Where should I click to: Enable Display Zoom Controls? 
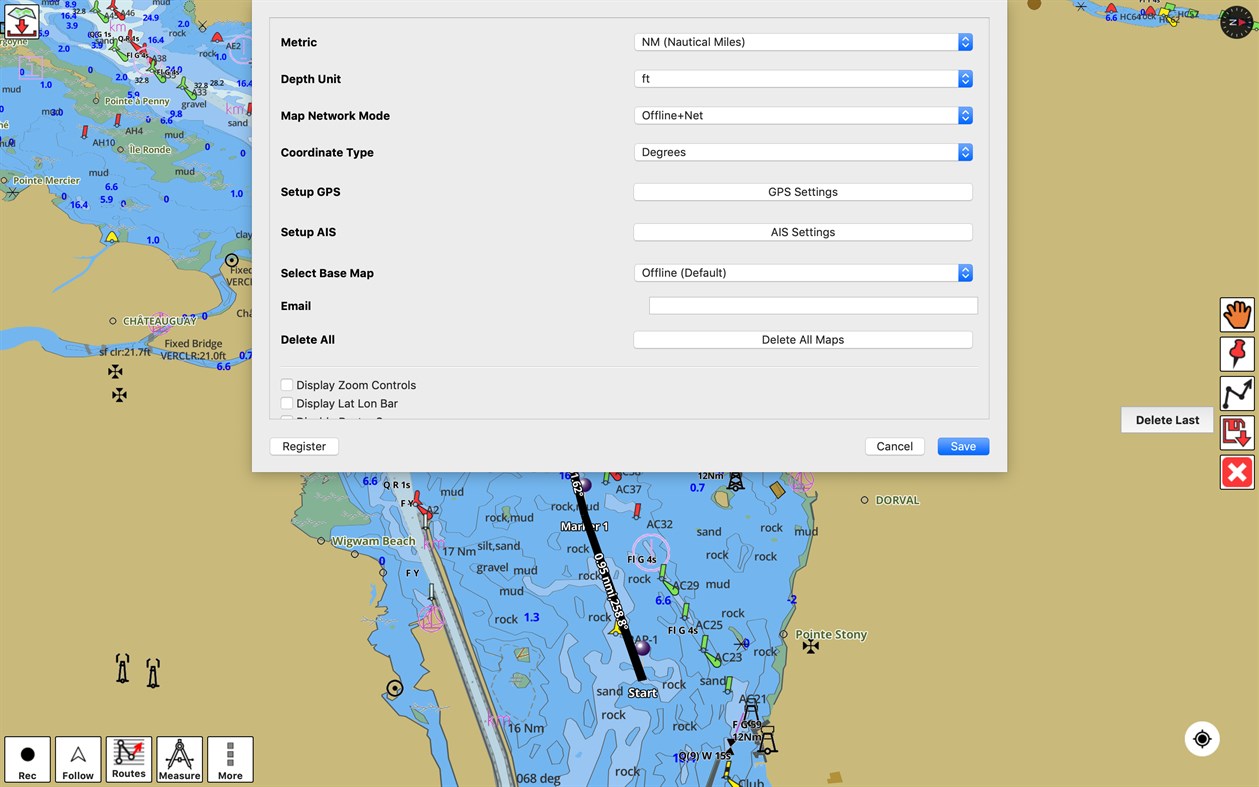coord(287,384)
